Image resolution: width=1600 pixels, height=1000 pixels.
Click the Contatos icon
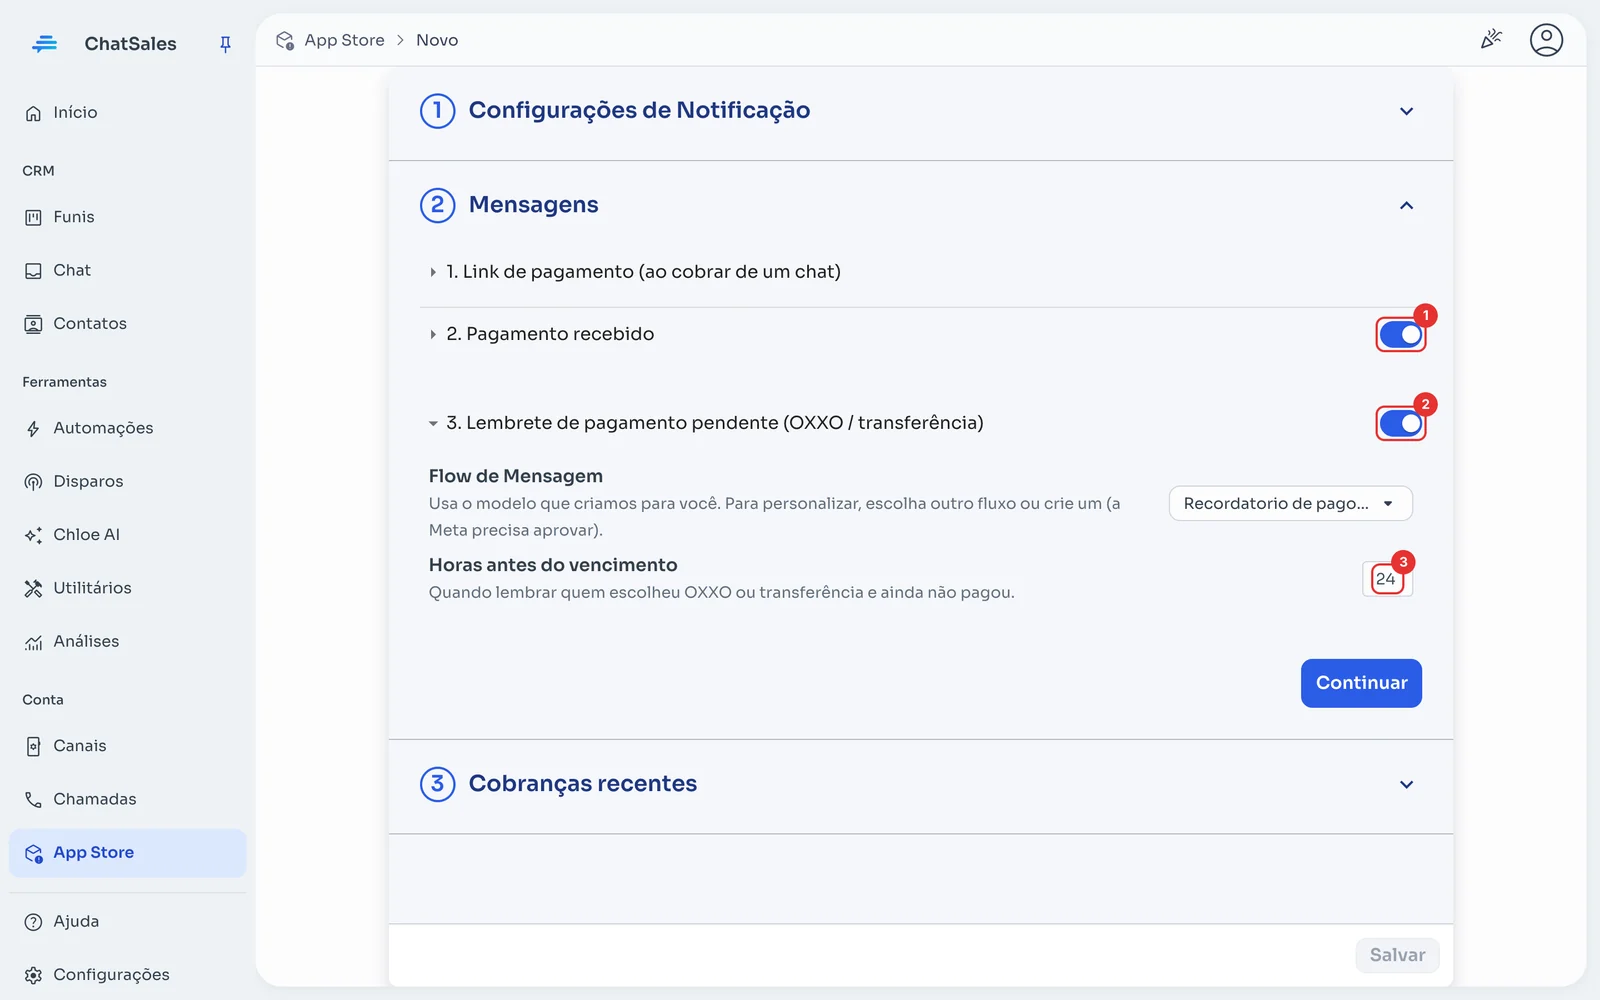(x=33, y=324)
